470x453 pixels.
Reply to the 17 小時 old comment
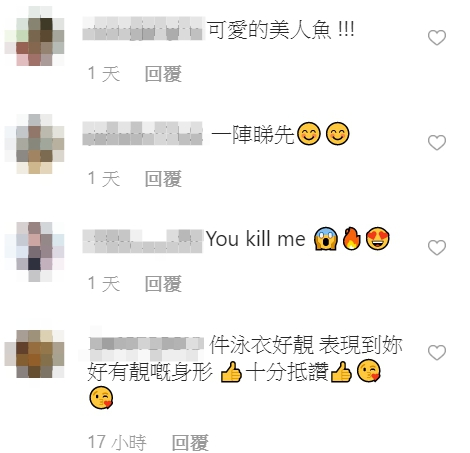(190, 443)
